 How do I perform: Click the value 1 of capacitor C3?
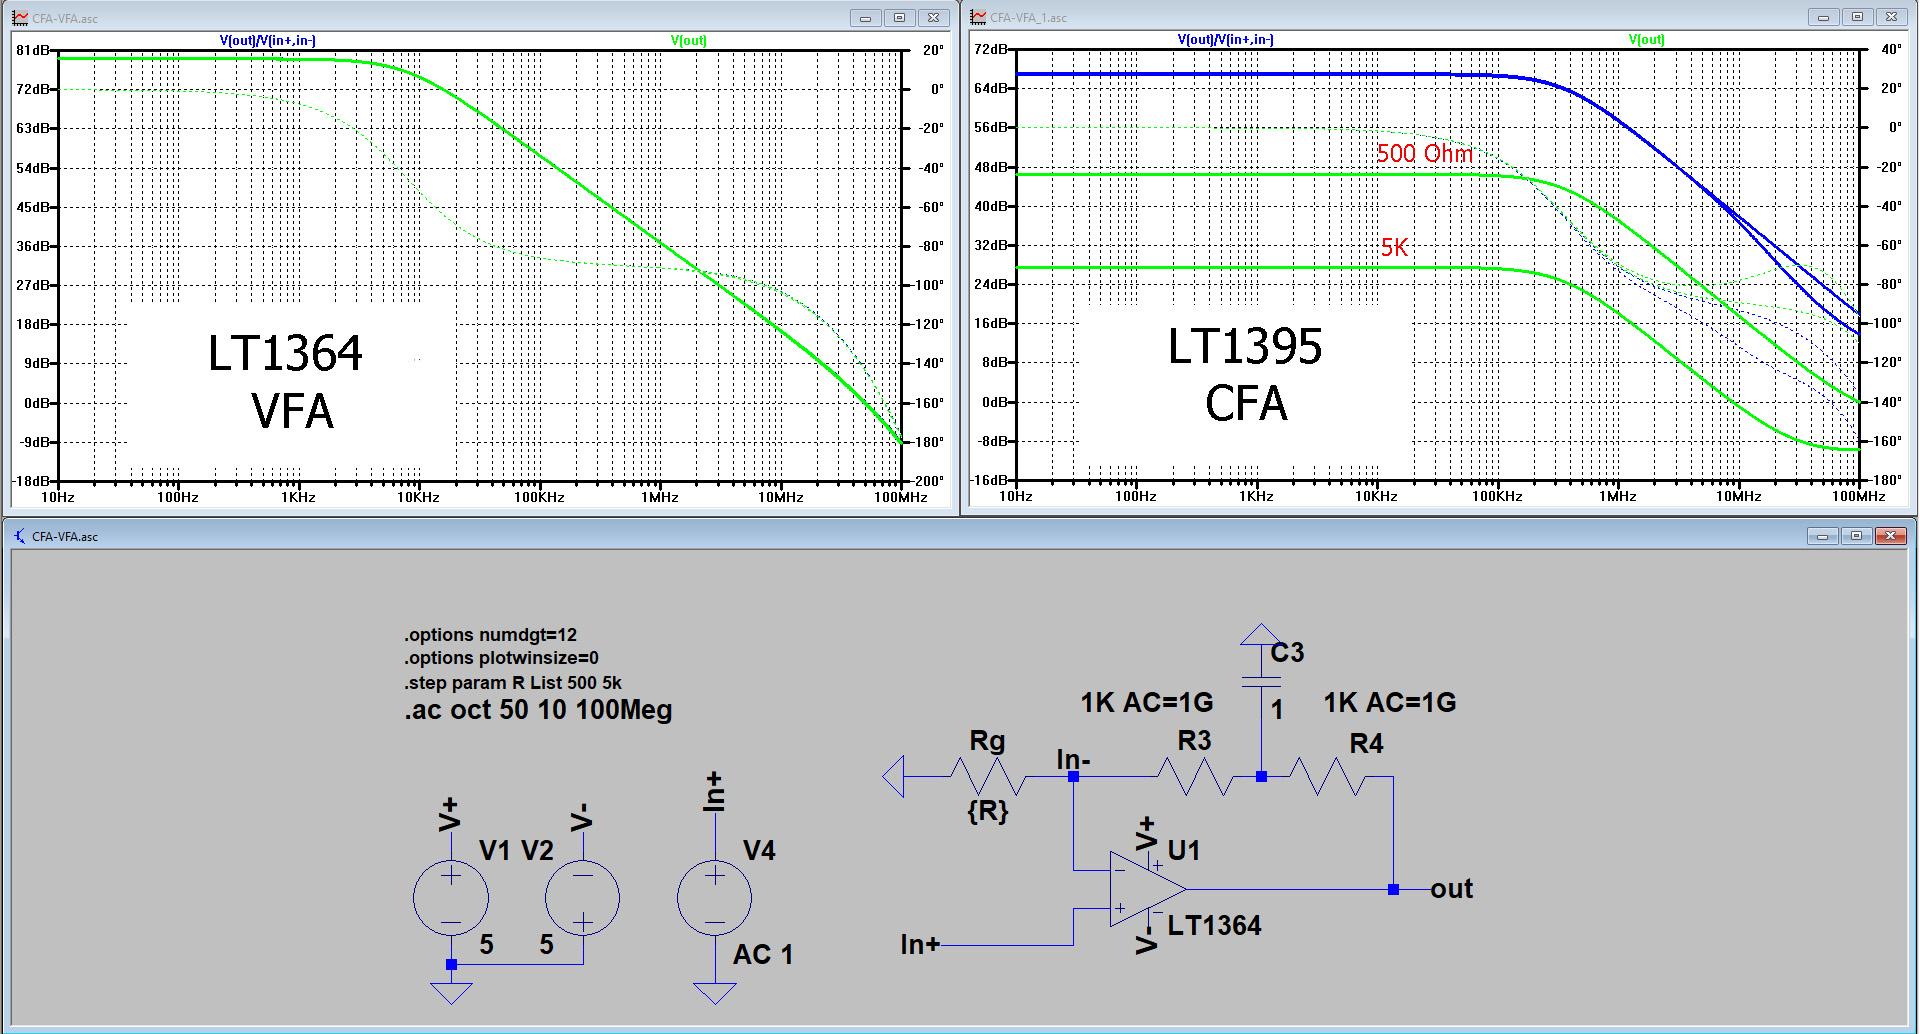click(1277, 710)
